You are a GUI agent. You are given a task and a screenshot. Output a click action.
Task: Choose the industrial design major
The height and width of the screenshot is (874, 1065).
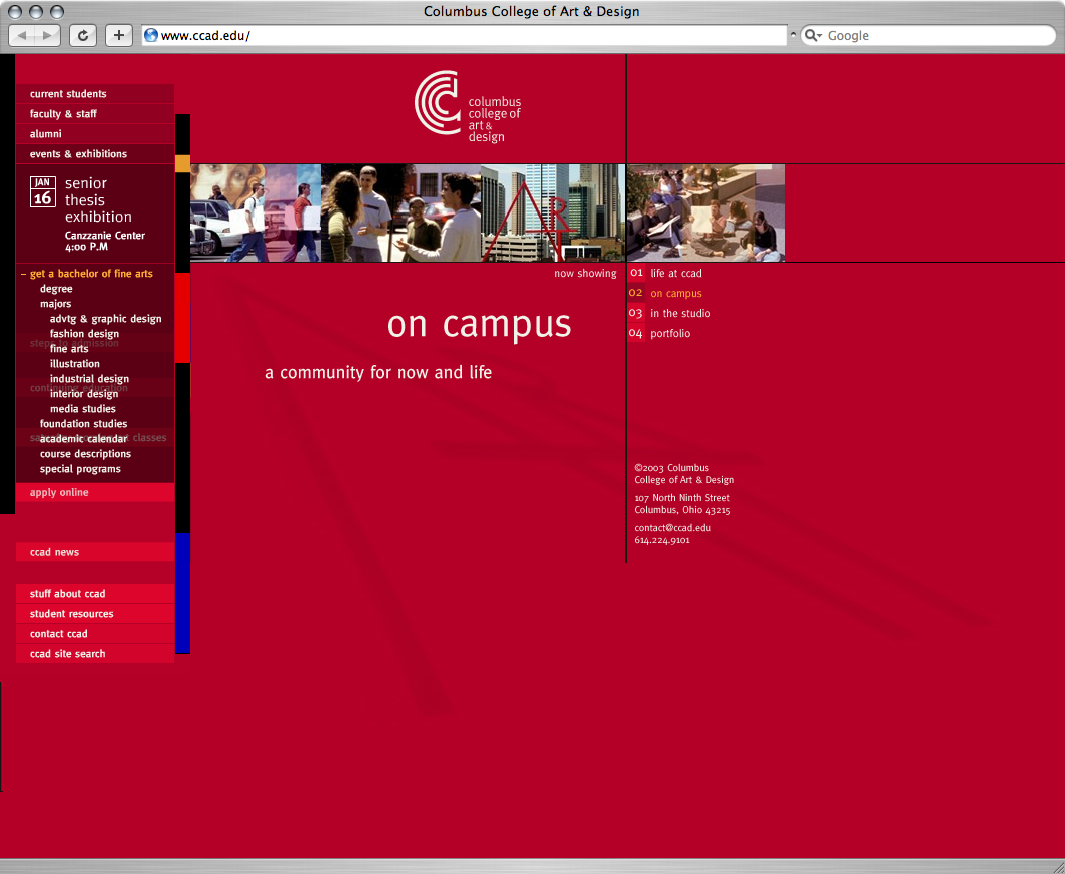click(89, 379)
